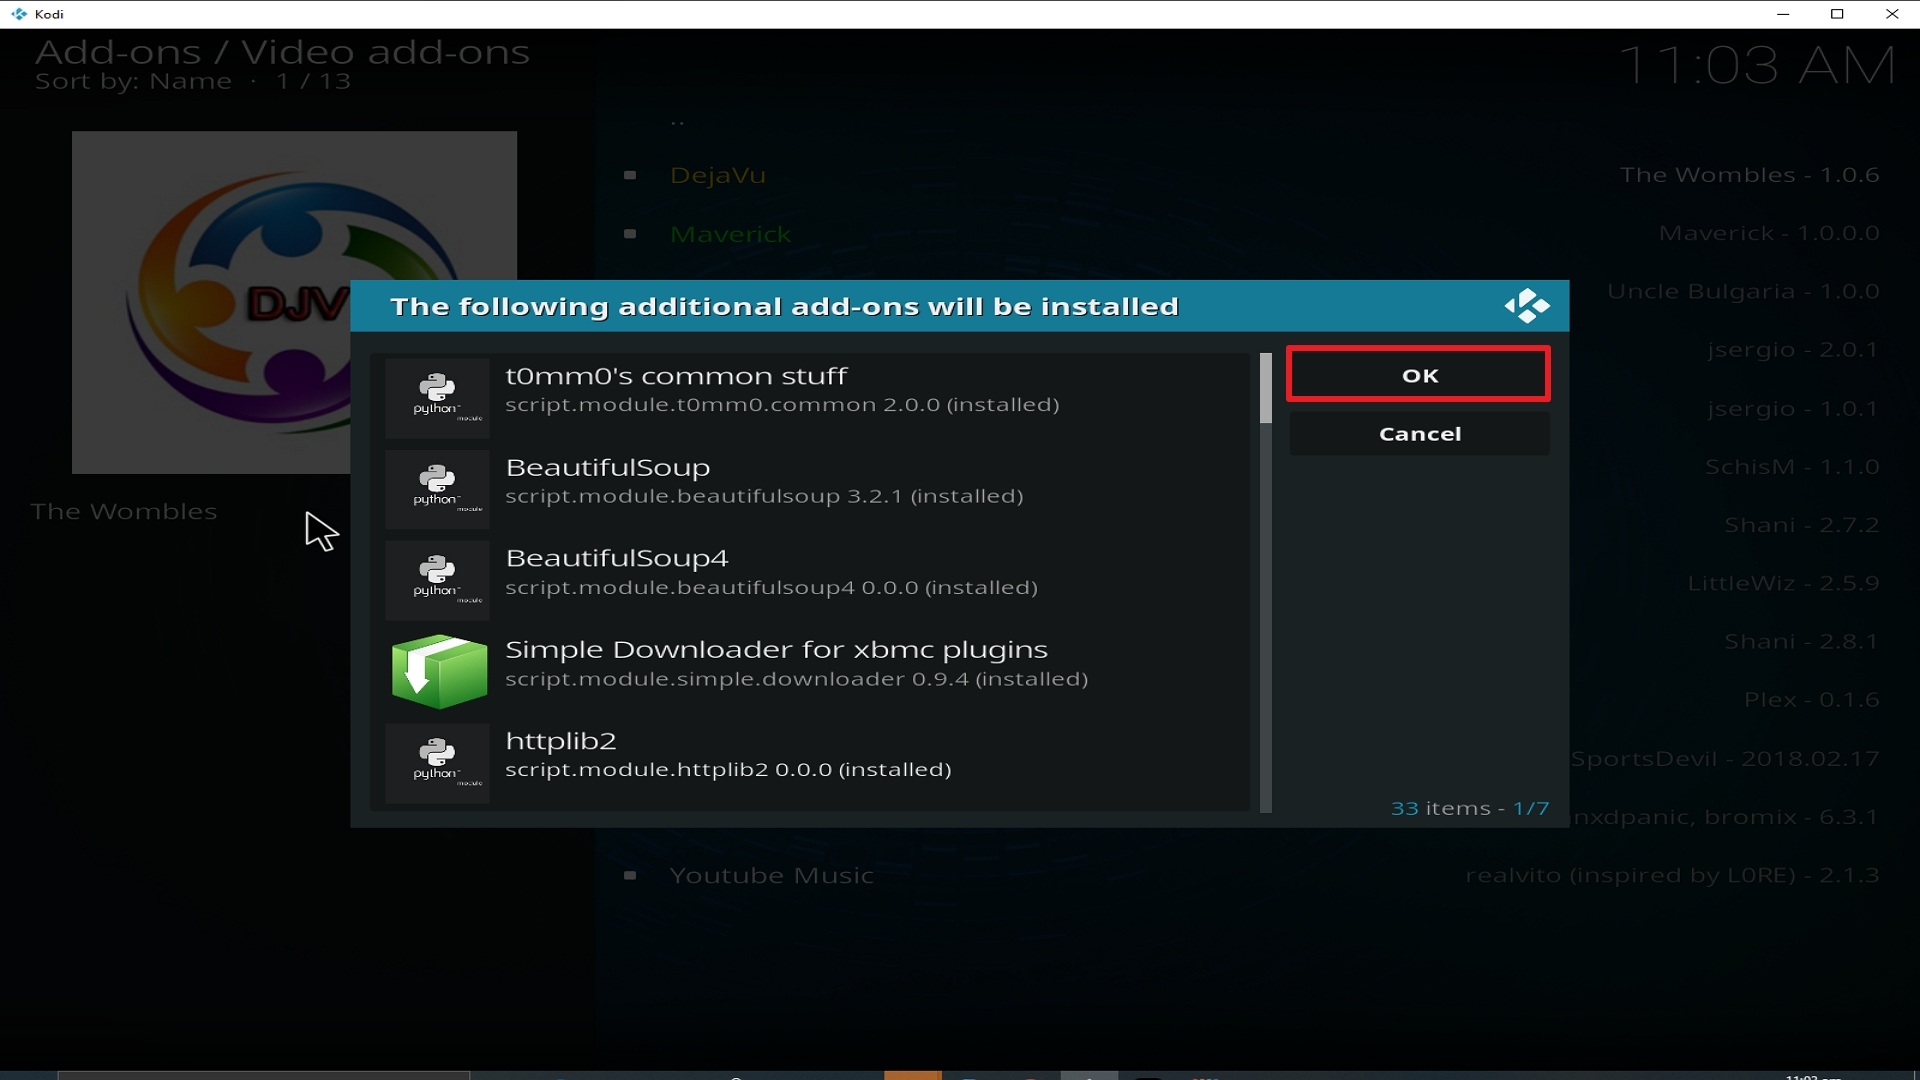This screenshot has width=1920, height=1080.
Task: Click the httplib2 python module icon
Action: tap(437, 762)
